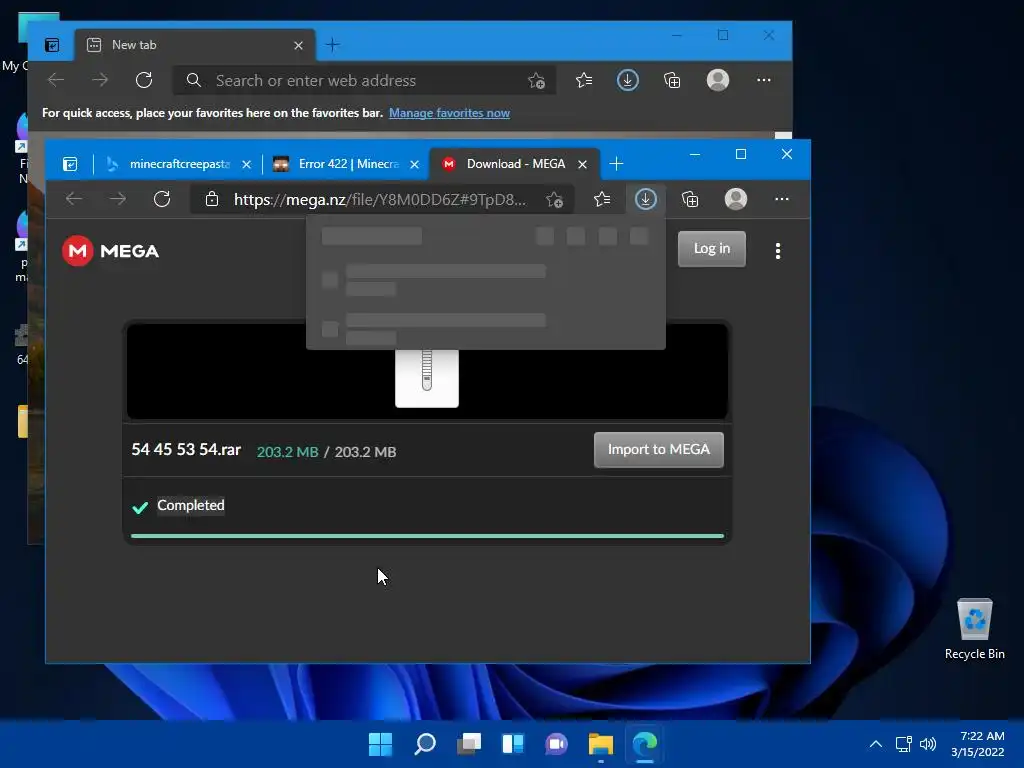
Task: Add new tab in background window
Action: pyautogui.click(x=332, y=45)
